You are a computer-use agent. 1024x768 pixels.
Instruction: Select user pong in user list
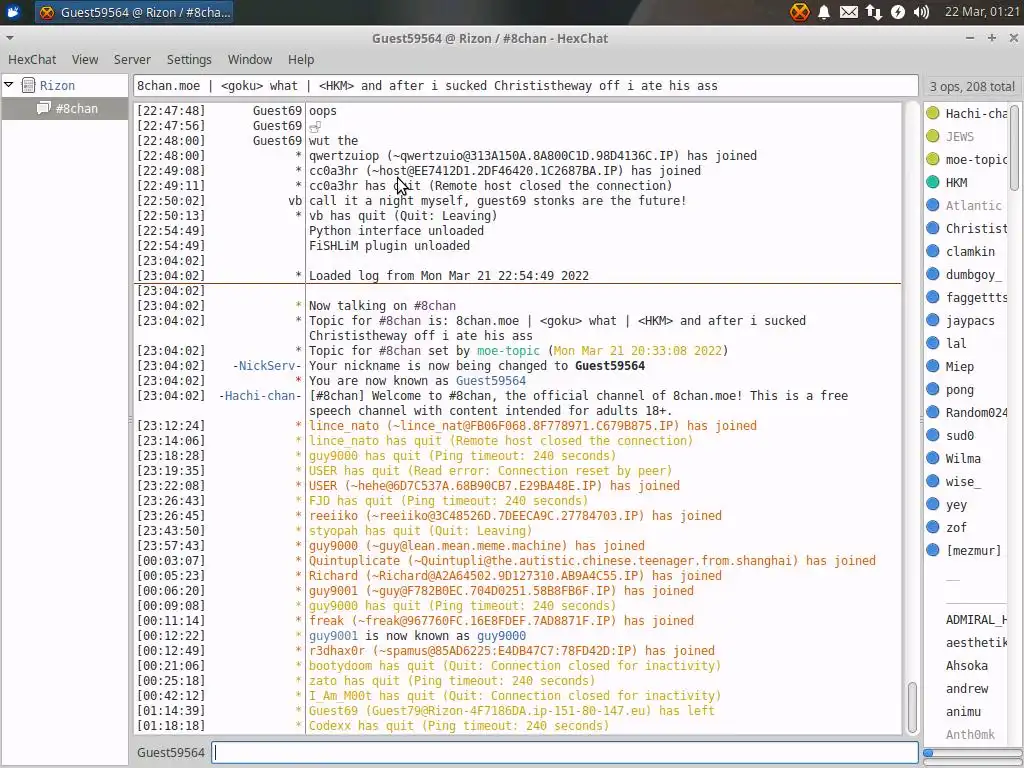point(959,389)
